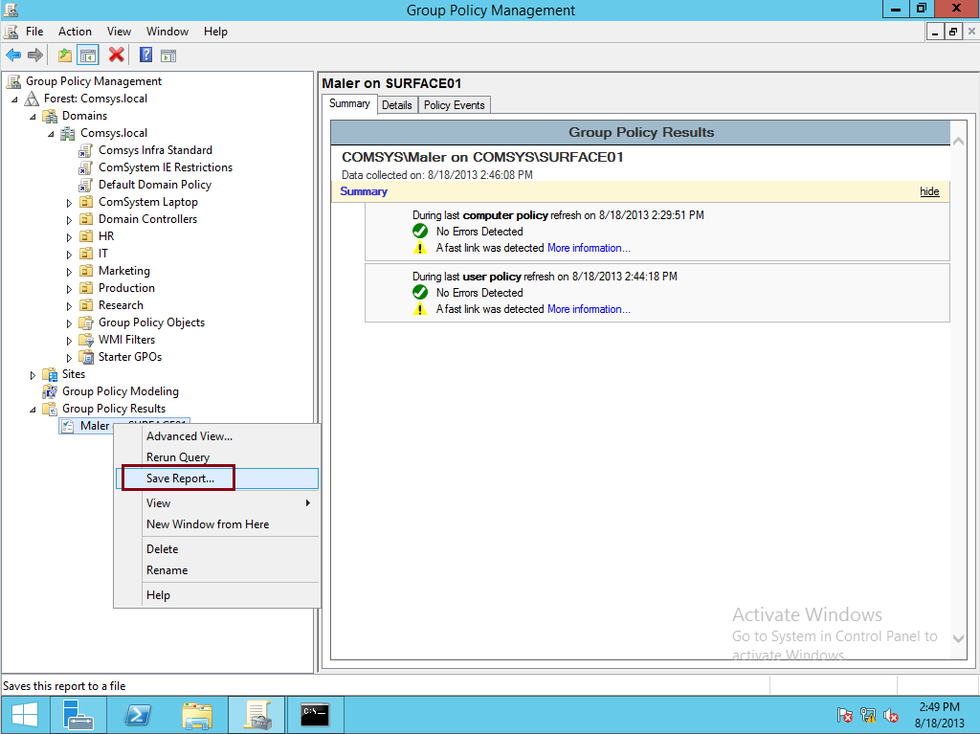The height and width of the screenshot is (734, 980).
Task: Click Help in the context menu
Action: point(217,595)
